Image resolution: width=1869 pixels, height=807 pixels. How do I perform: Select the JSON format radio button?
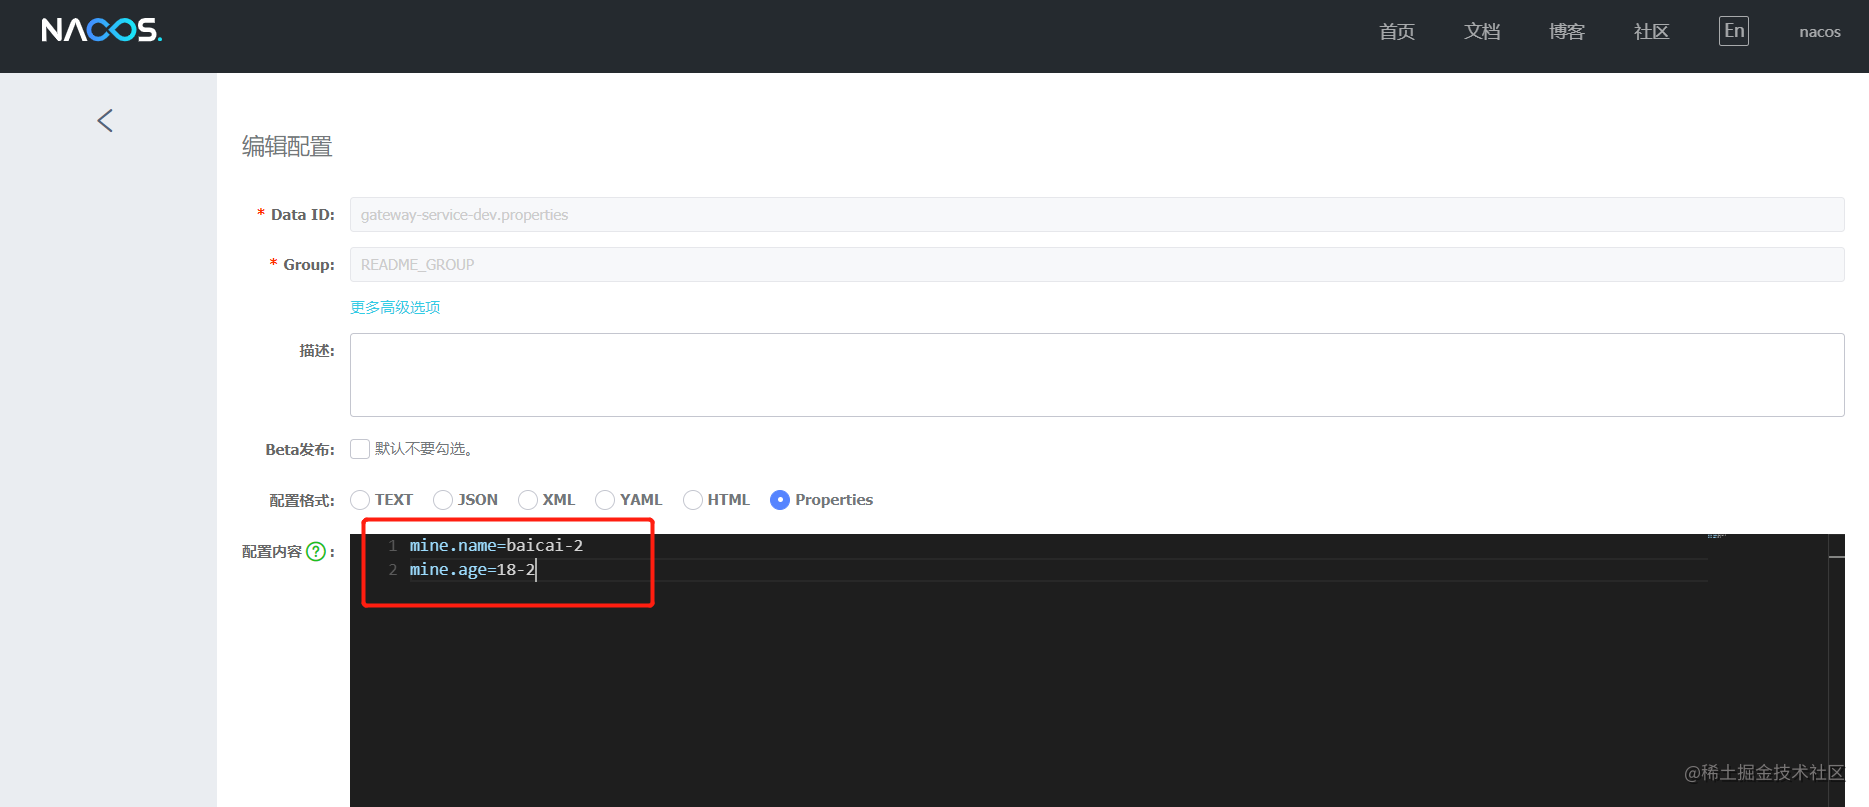point(443,500)
